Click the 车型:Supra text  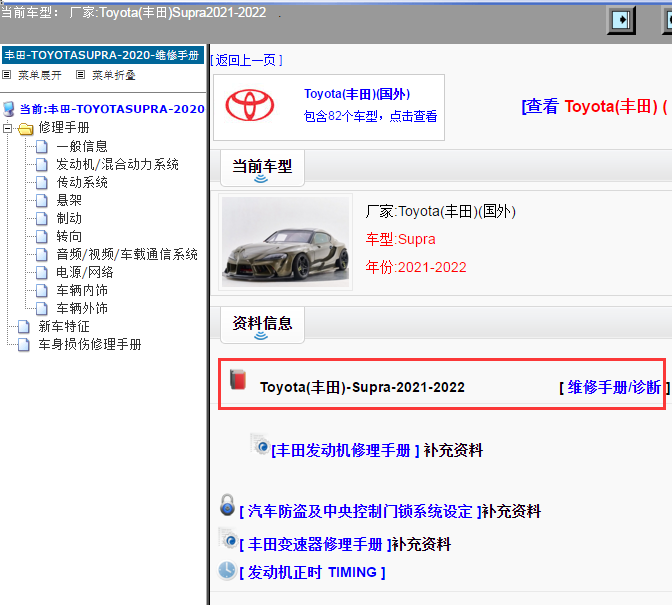click(400, 239)
